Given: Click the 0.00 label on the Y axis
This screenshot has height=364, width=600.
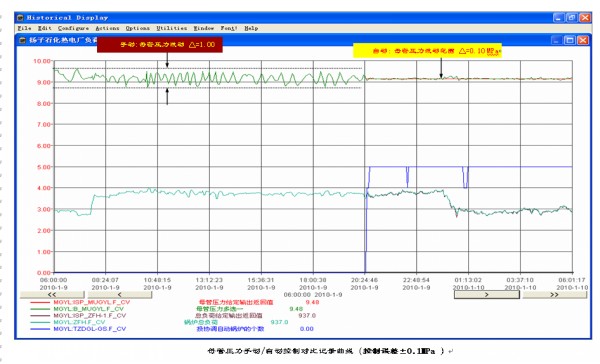Looking at the screenshot, I should [x=43, y=273].
